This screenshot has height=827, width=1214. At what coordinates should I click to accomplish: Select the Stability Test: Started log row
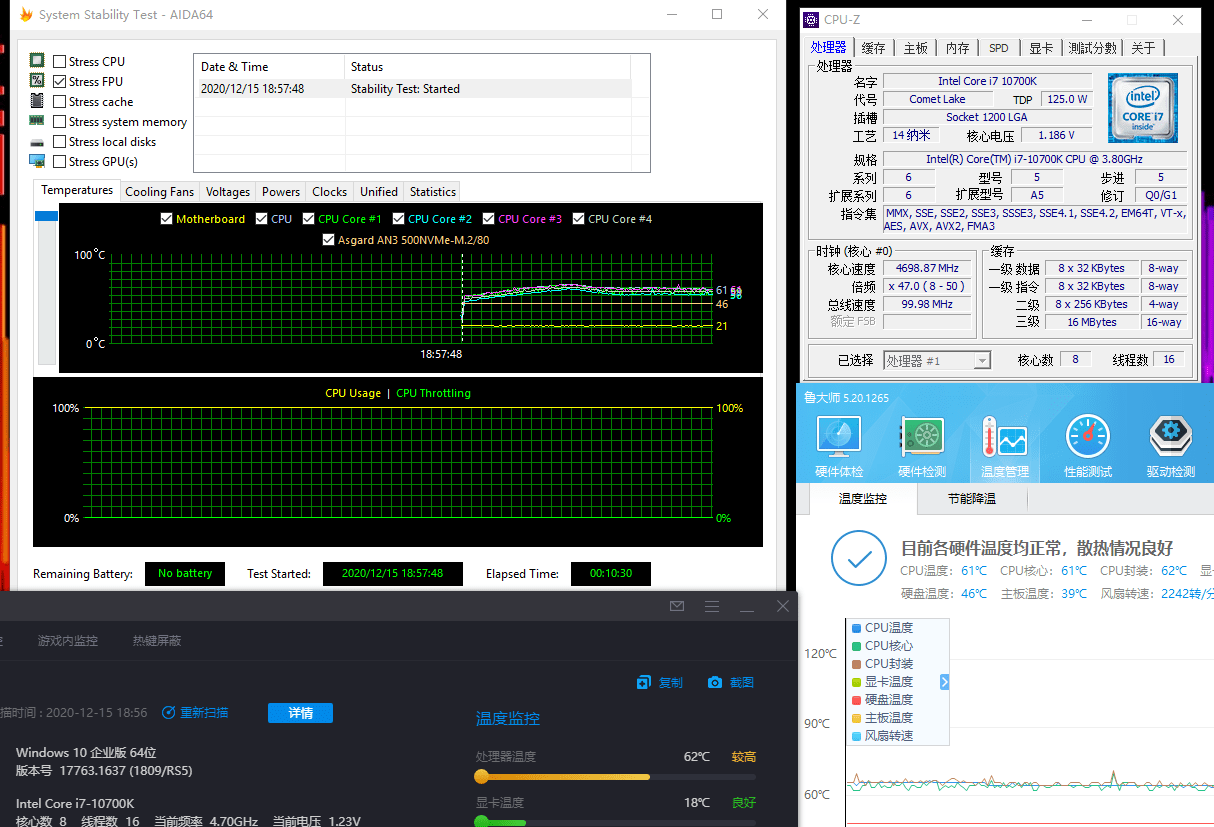tap(412, 89)
